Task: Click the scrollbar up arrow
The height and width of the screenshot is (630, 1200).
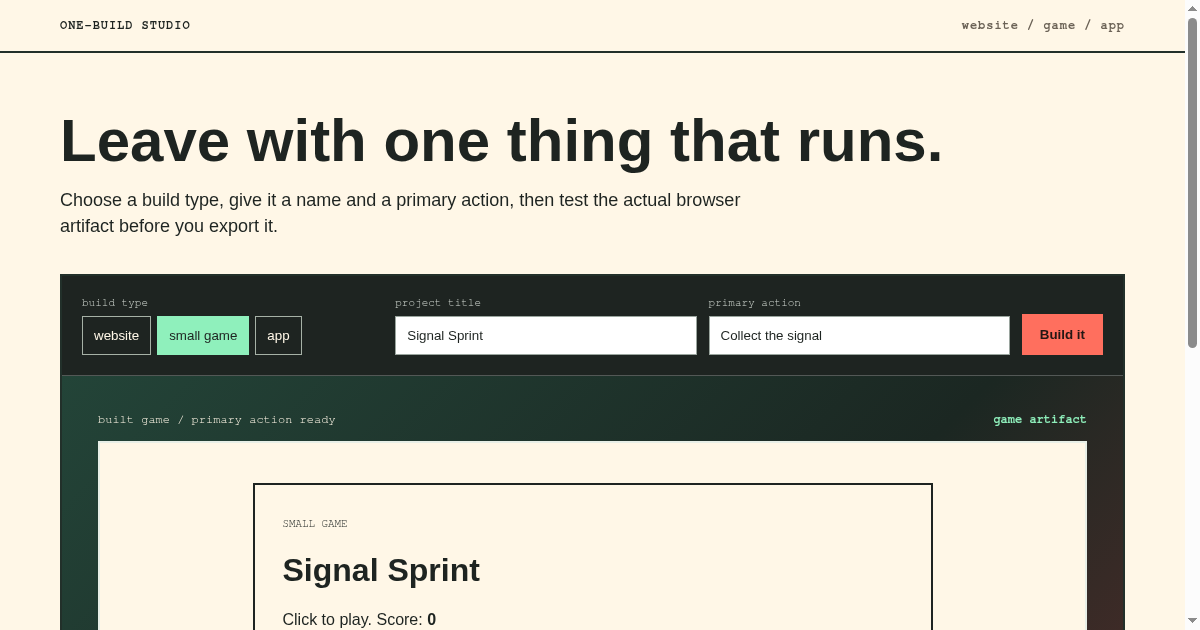Action: pyautogui.click(x=1192, y=8)
